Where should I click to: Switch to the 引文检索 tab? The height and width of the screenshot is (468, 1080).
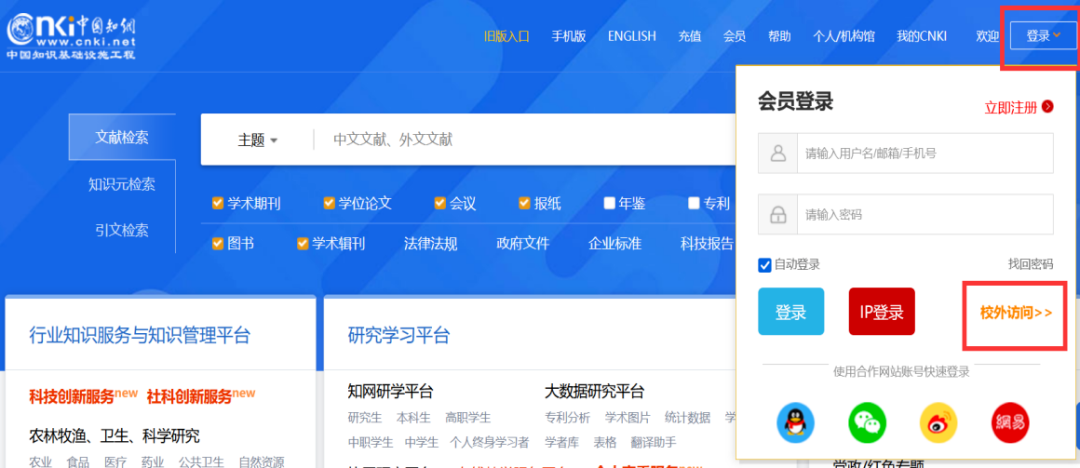[122, 230]
